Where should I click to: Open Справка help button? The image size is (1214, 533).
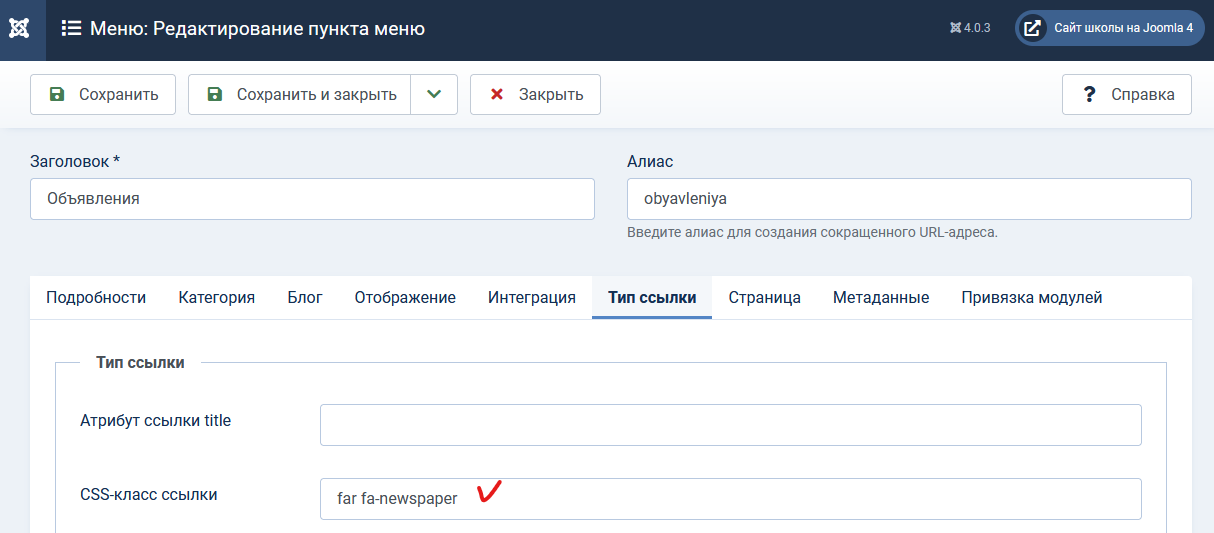click(1127, 95)
